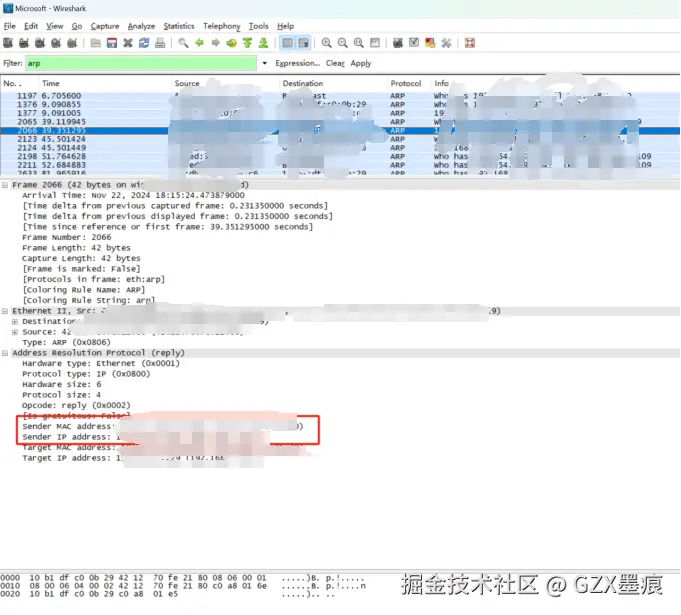Apply the display filter
The width and height of the screenshot is (681, 615).
361,63
